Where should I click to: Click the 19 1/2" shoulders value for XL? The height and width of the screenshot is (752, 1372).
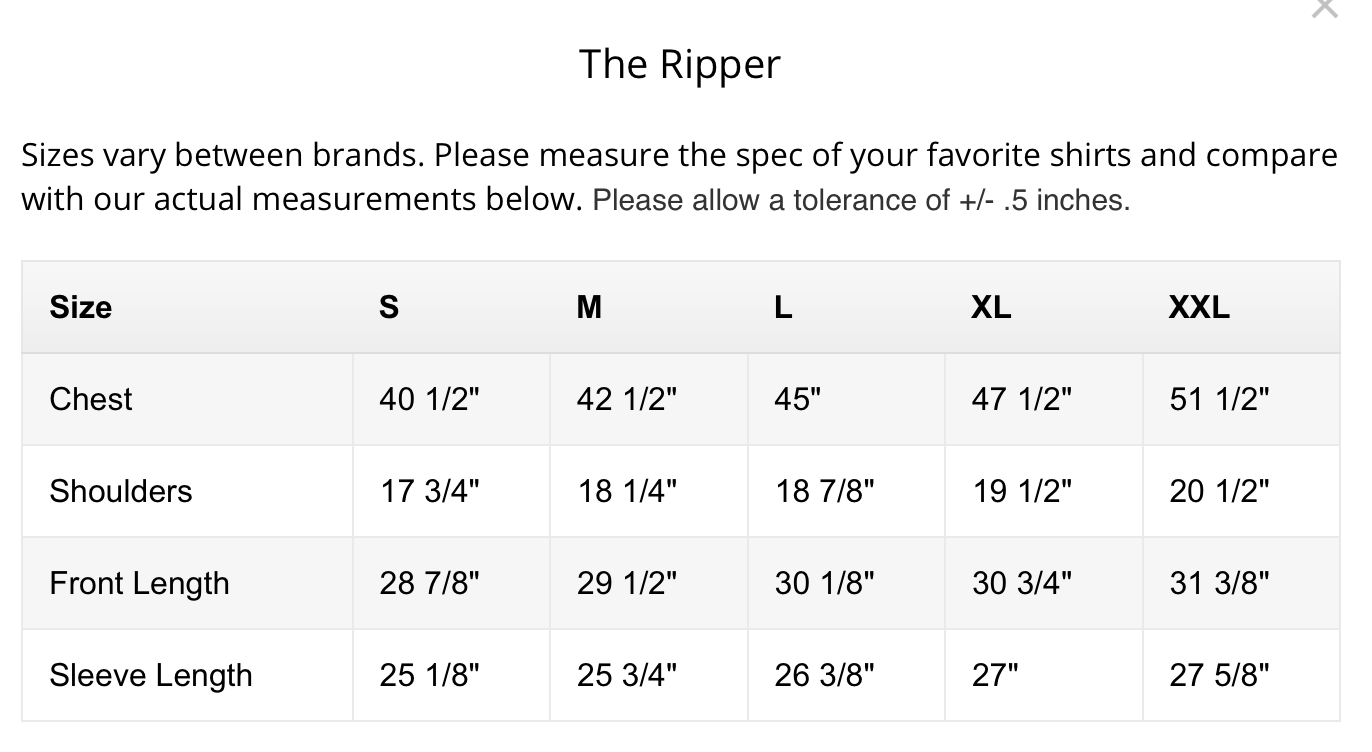tap(1021, 491)
